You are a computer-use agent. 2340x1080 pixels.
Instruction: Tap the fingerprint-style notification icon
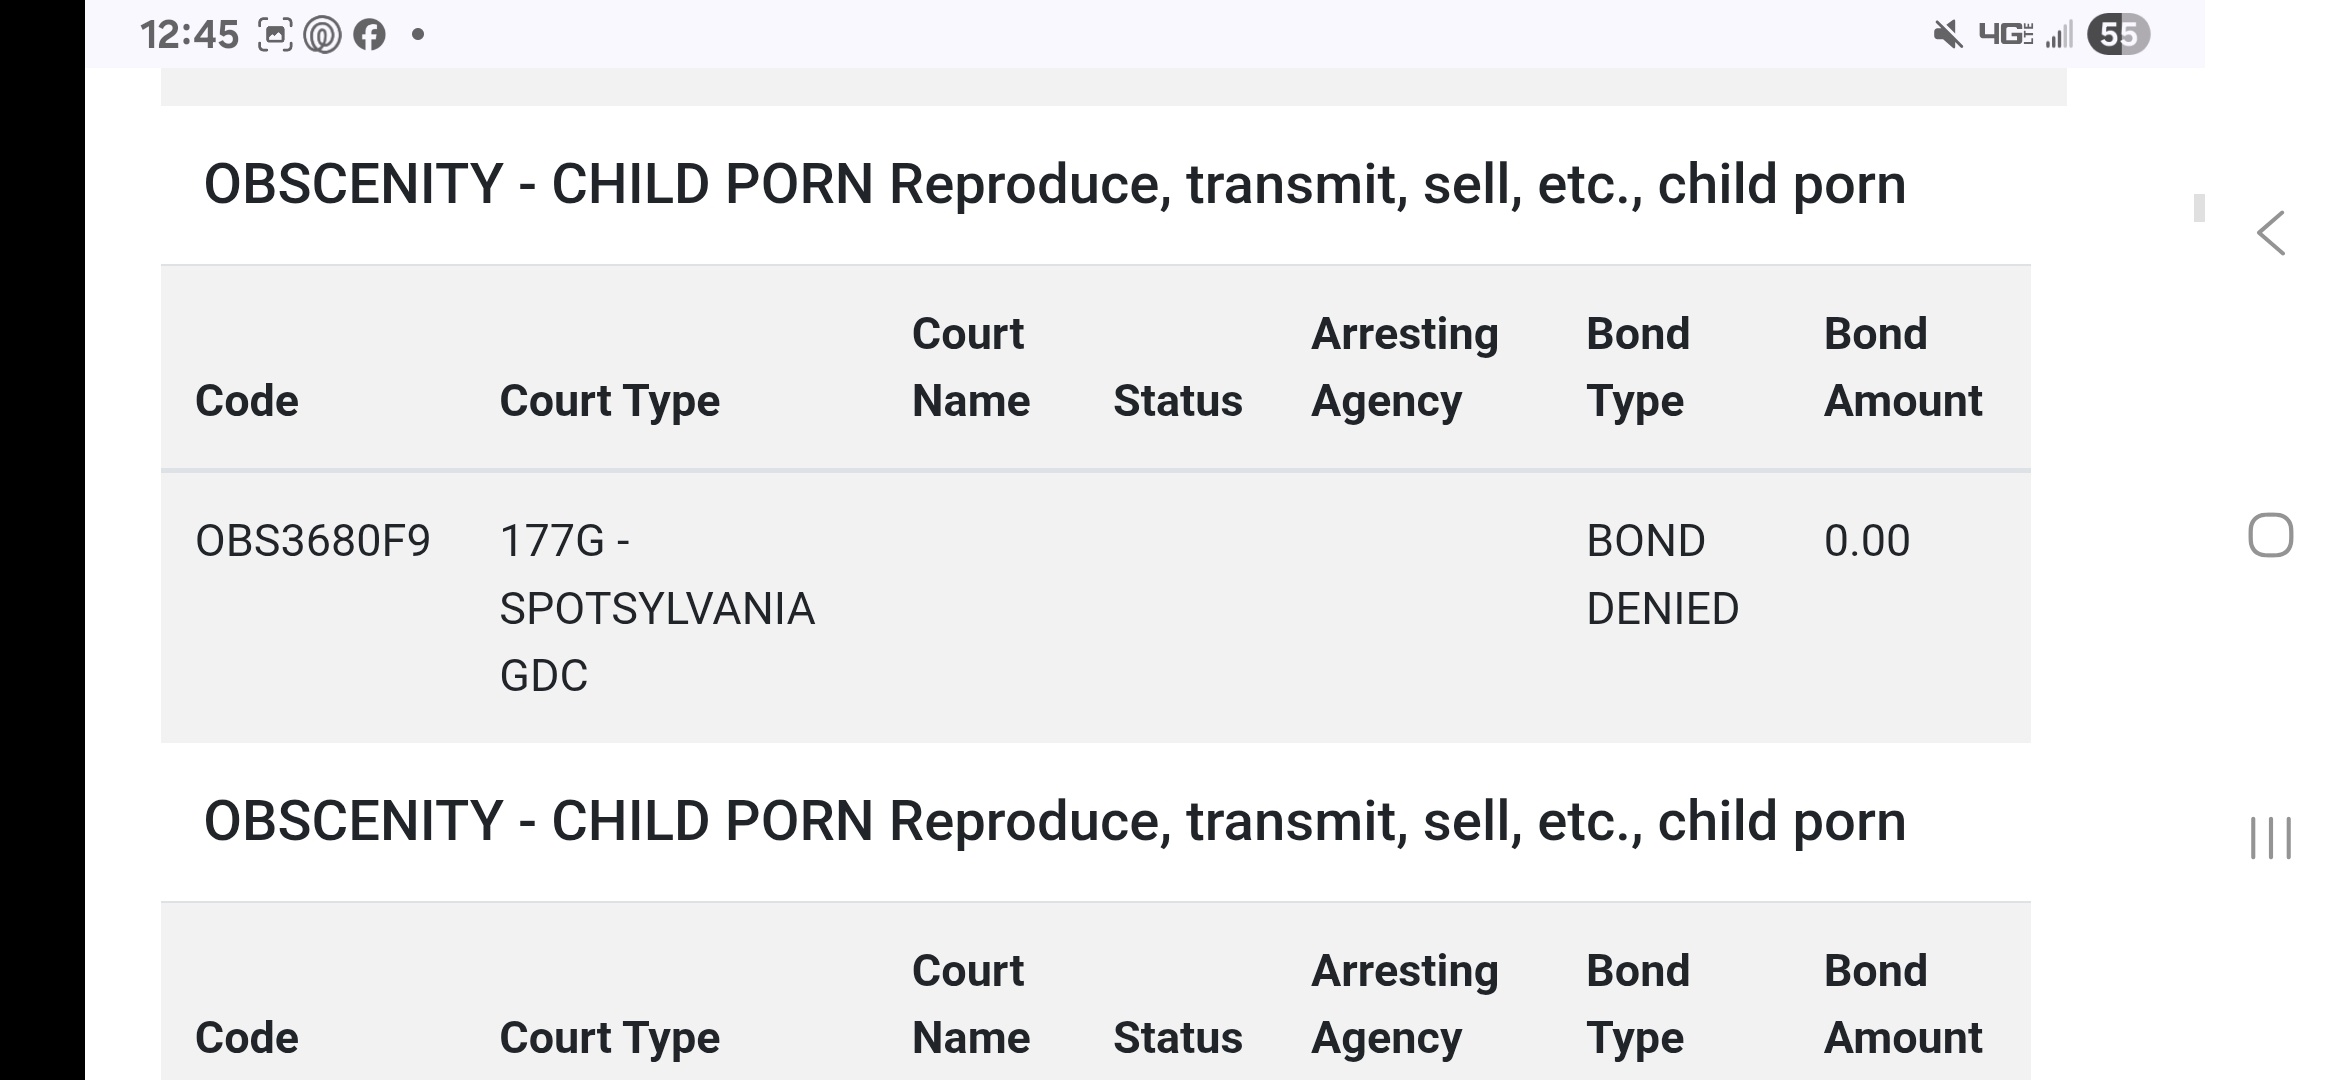tap(322, 35)
